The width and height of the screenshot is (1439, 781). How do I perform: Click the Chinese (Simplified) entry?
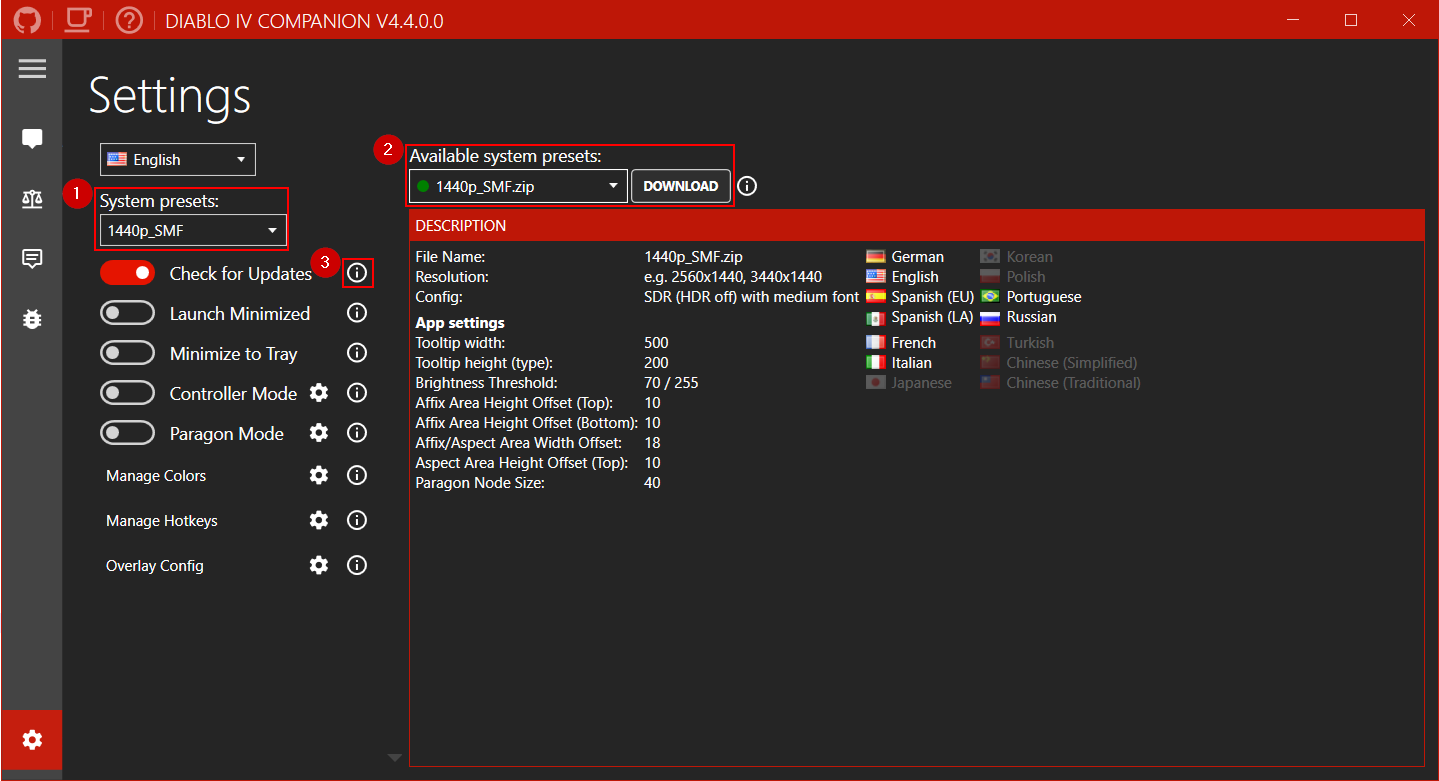[x=1059, y=363]
